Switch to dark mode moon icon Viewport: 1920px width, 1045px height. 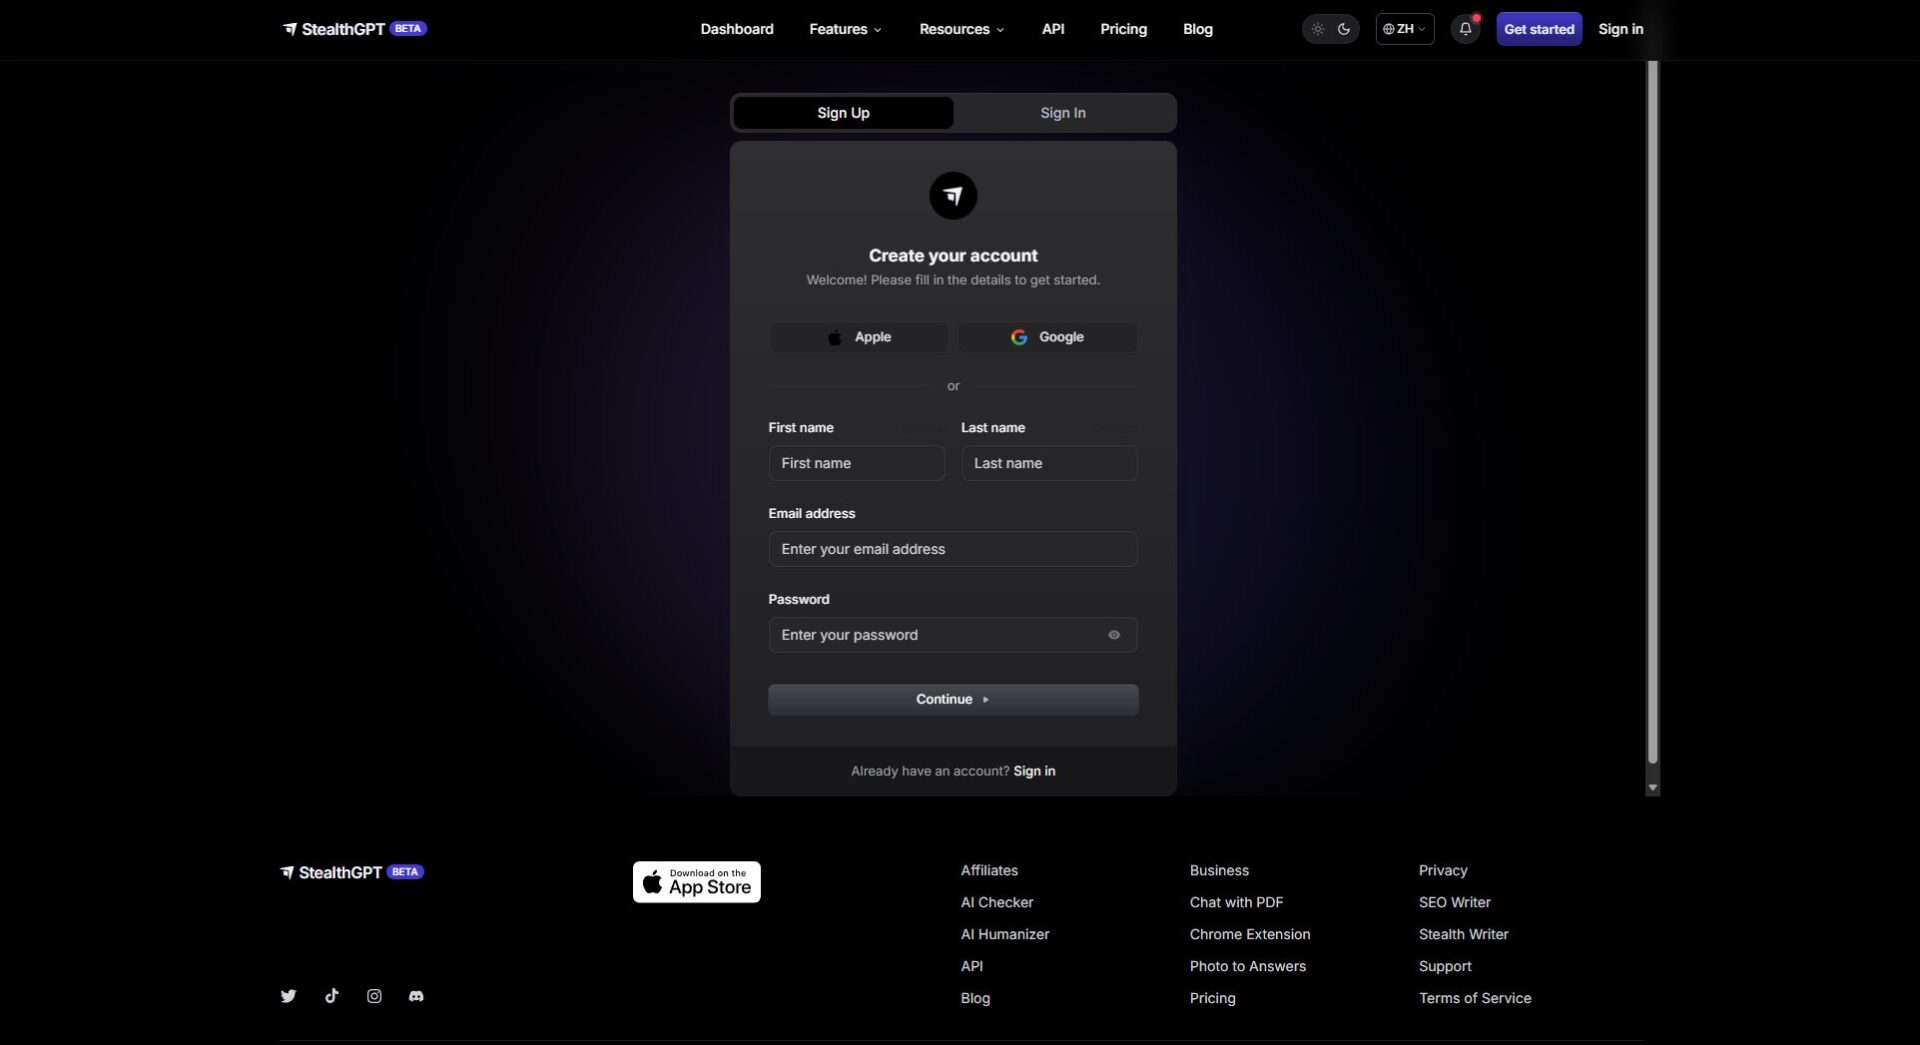point(1344,29)
